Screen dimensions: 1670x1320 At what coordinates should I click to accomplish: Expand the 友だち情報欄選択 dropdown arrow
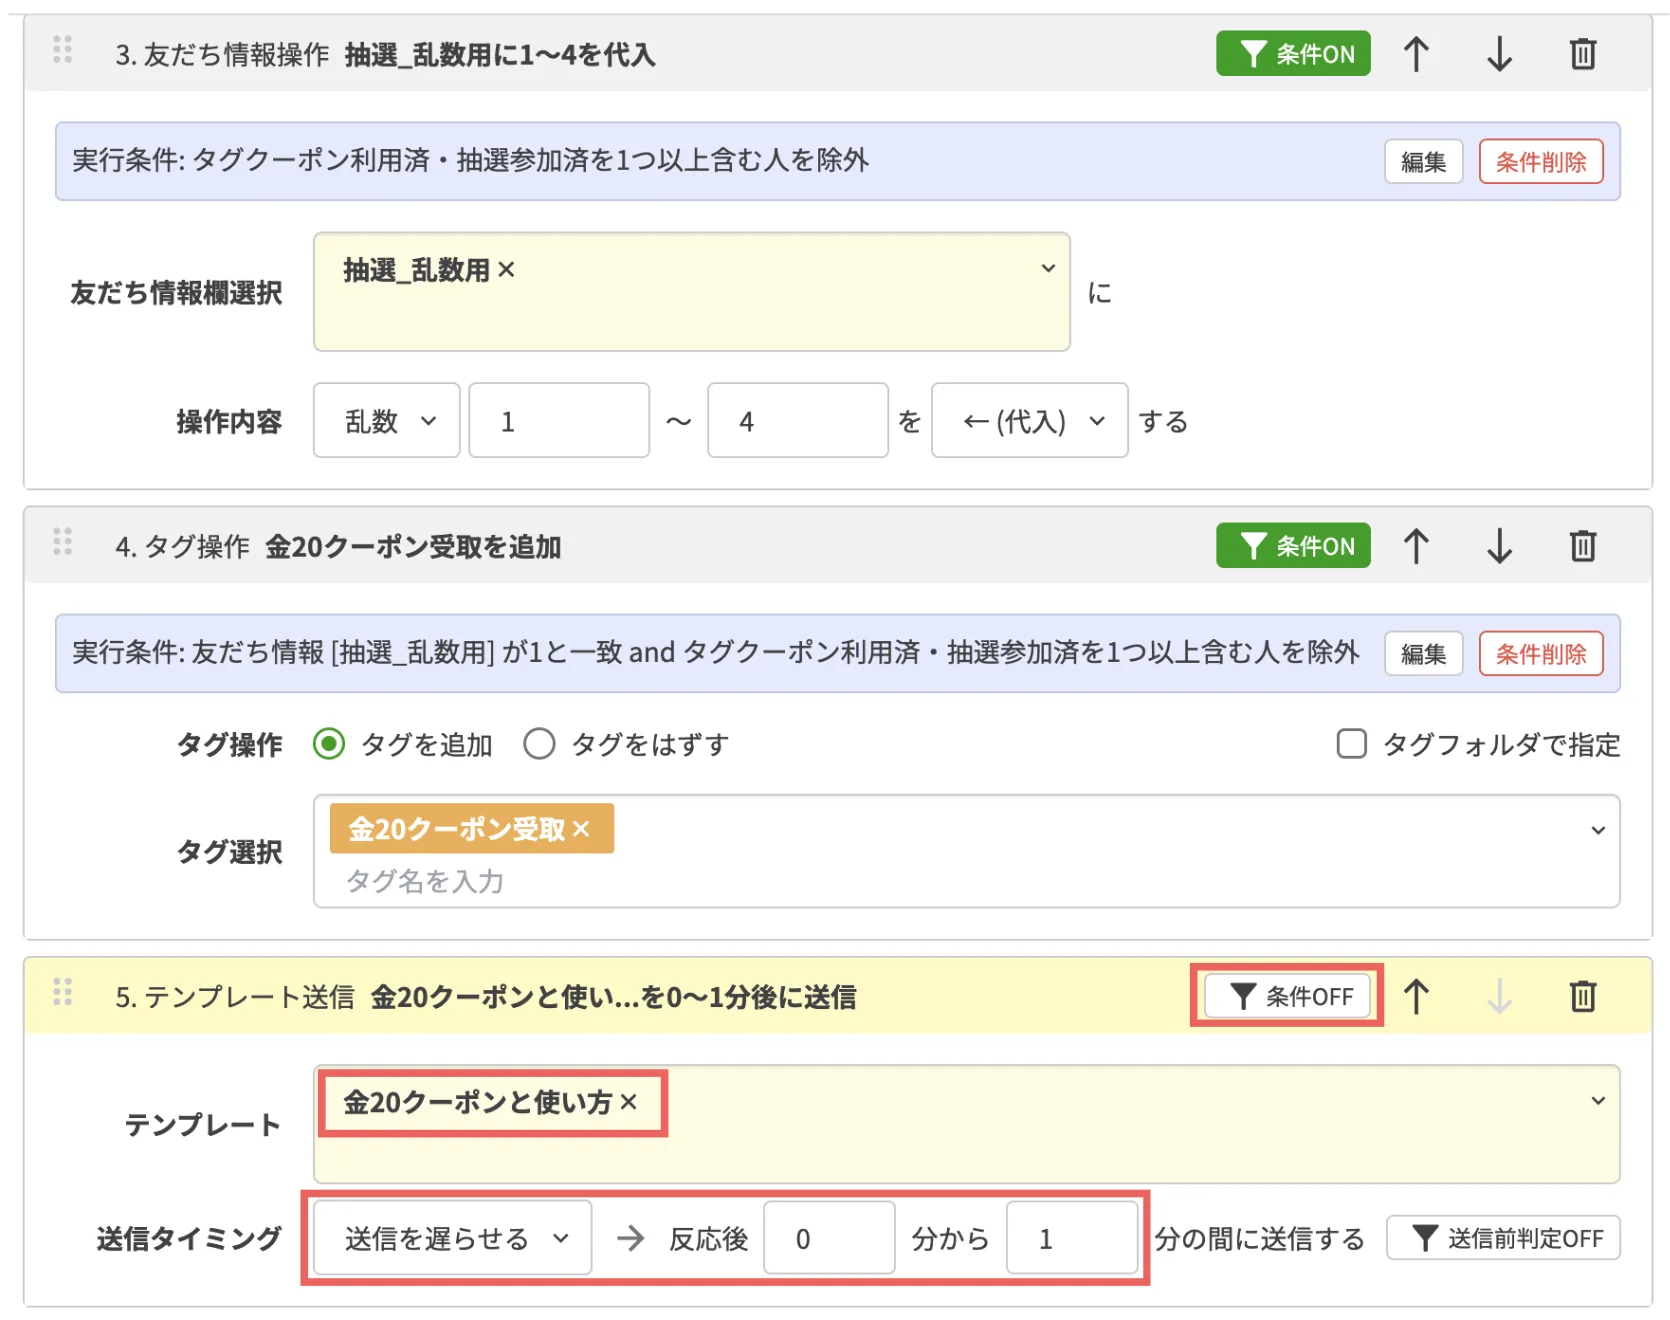1048,268
